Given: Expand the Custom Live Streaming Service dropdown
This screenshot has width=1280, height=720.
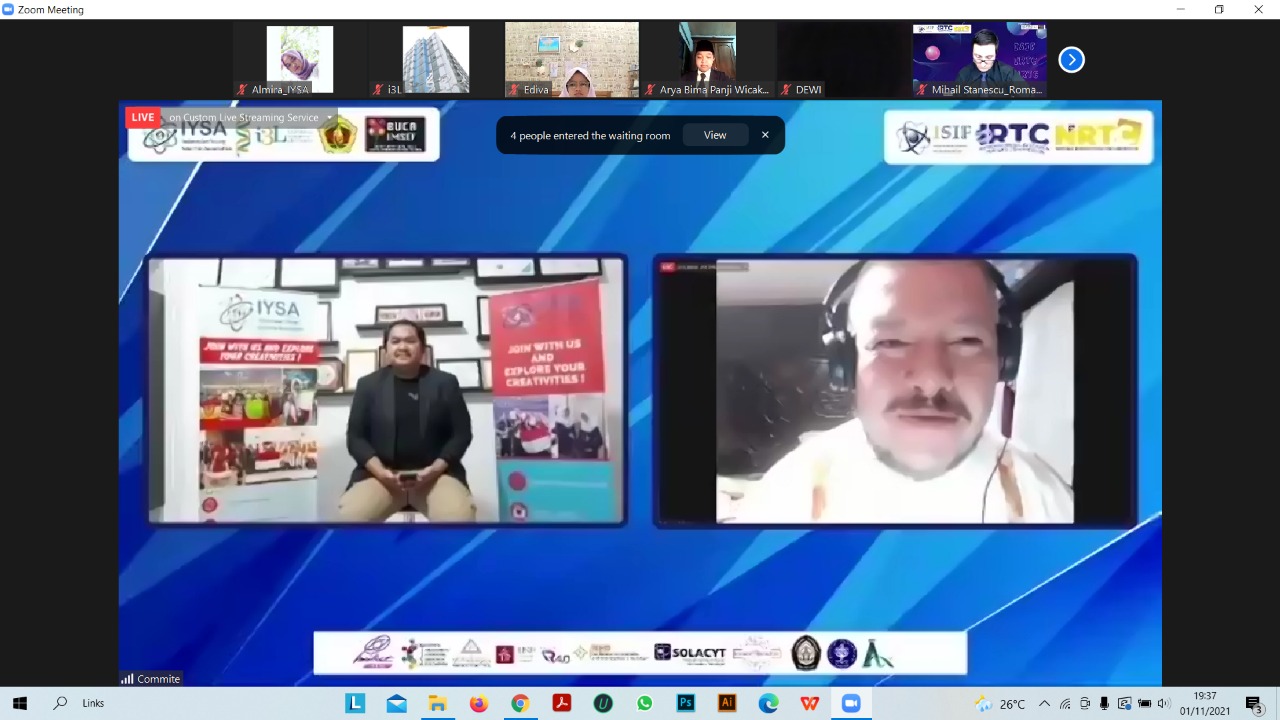Looking at the screenshot, I should (329, 118).
